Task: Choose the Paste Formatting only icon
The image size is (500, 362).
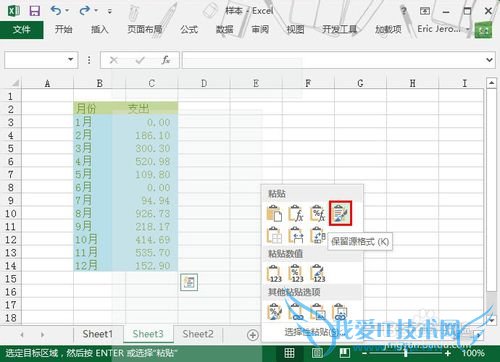Action: [274, 312]
